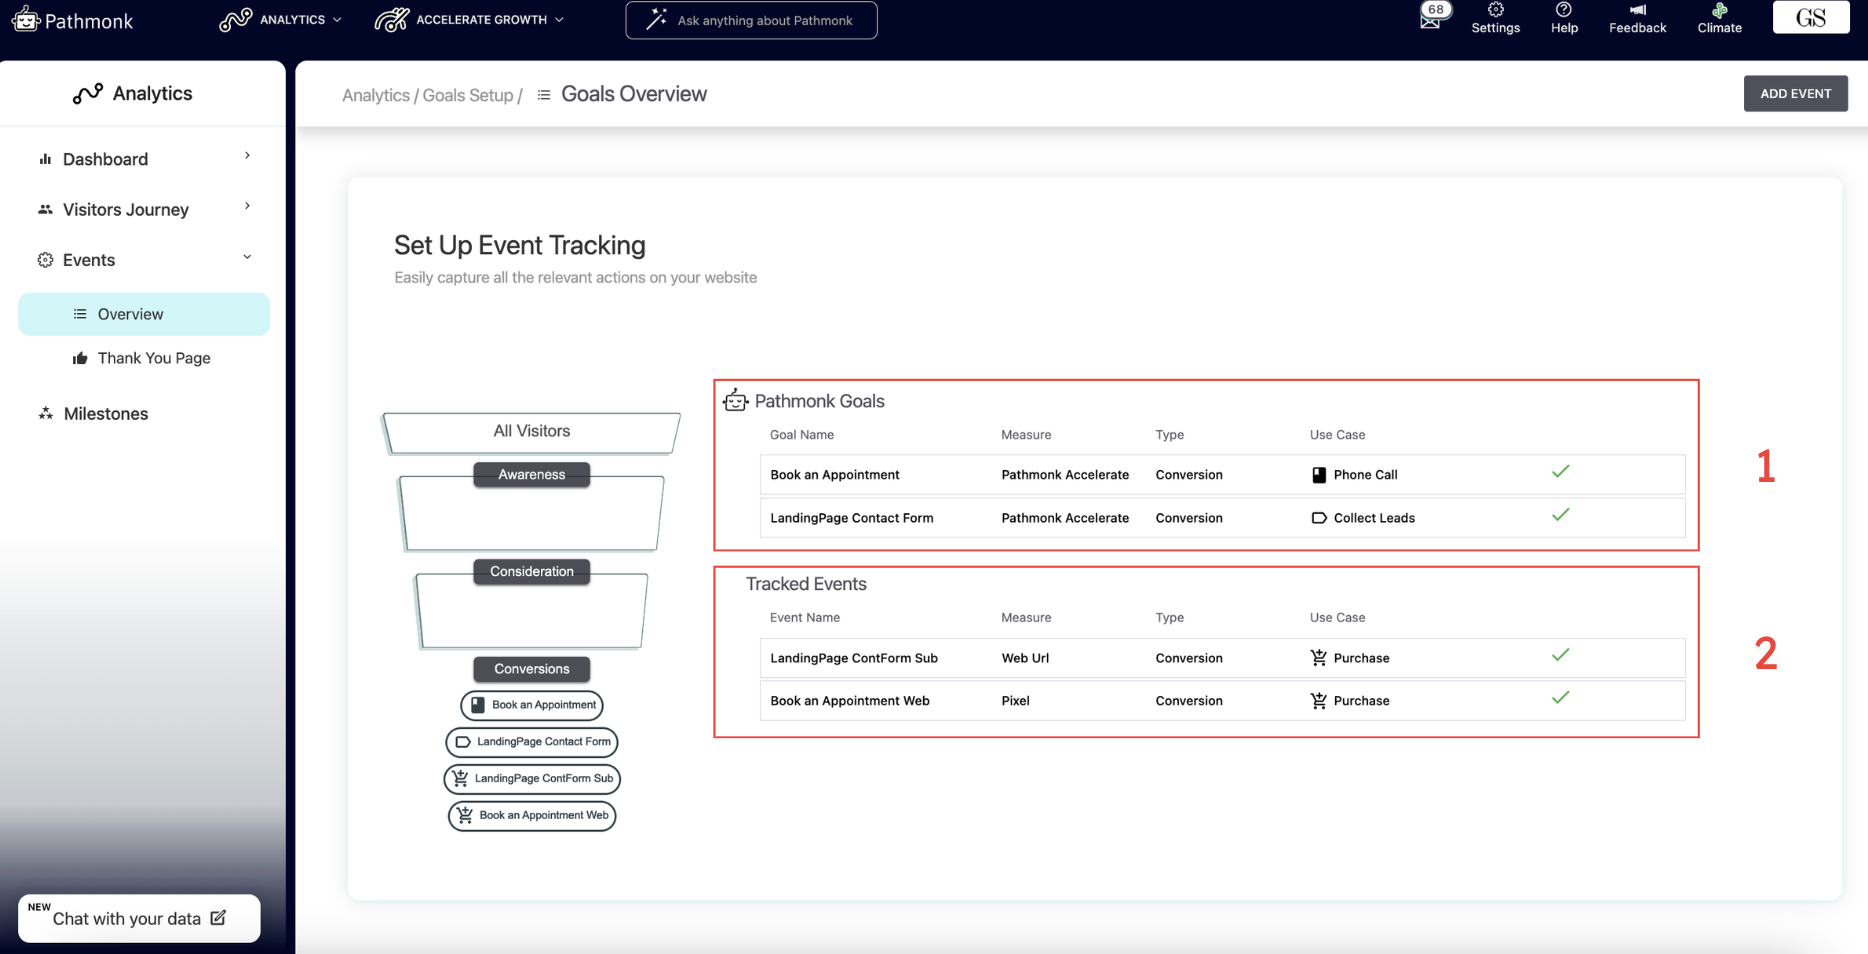
Task: Click the Analytics dropdown arrow in top bar
Action: pos(337,20)
